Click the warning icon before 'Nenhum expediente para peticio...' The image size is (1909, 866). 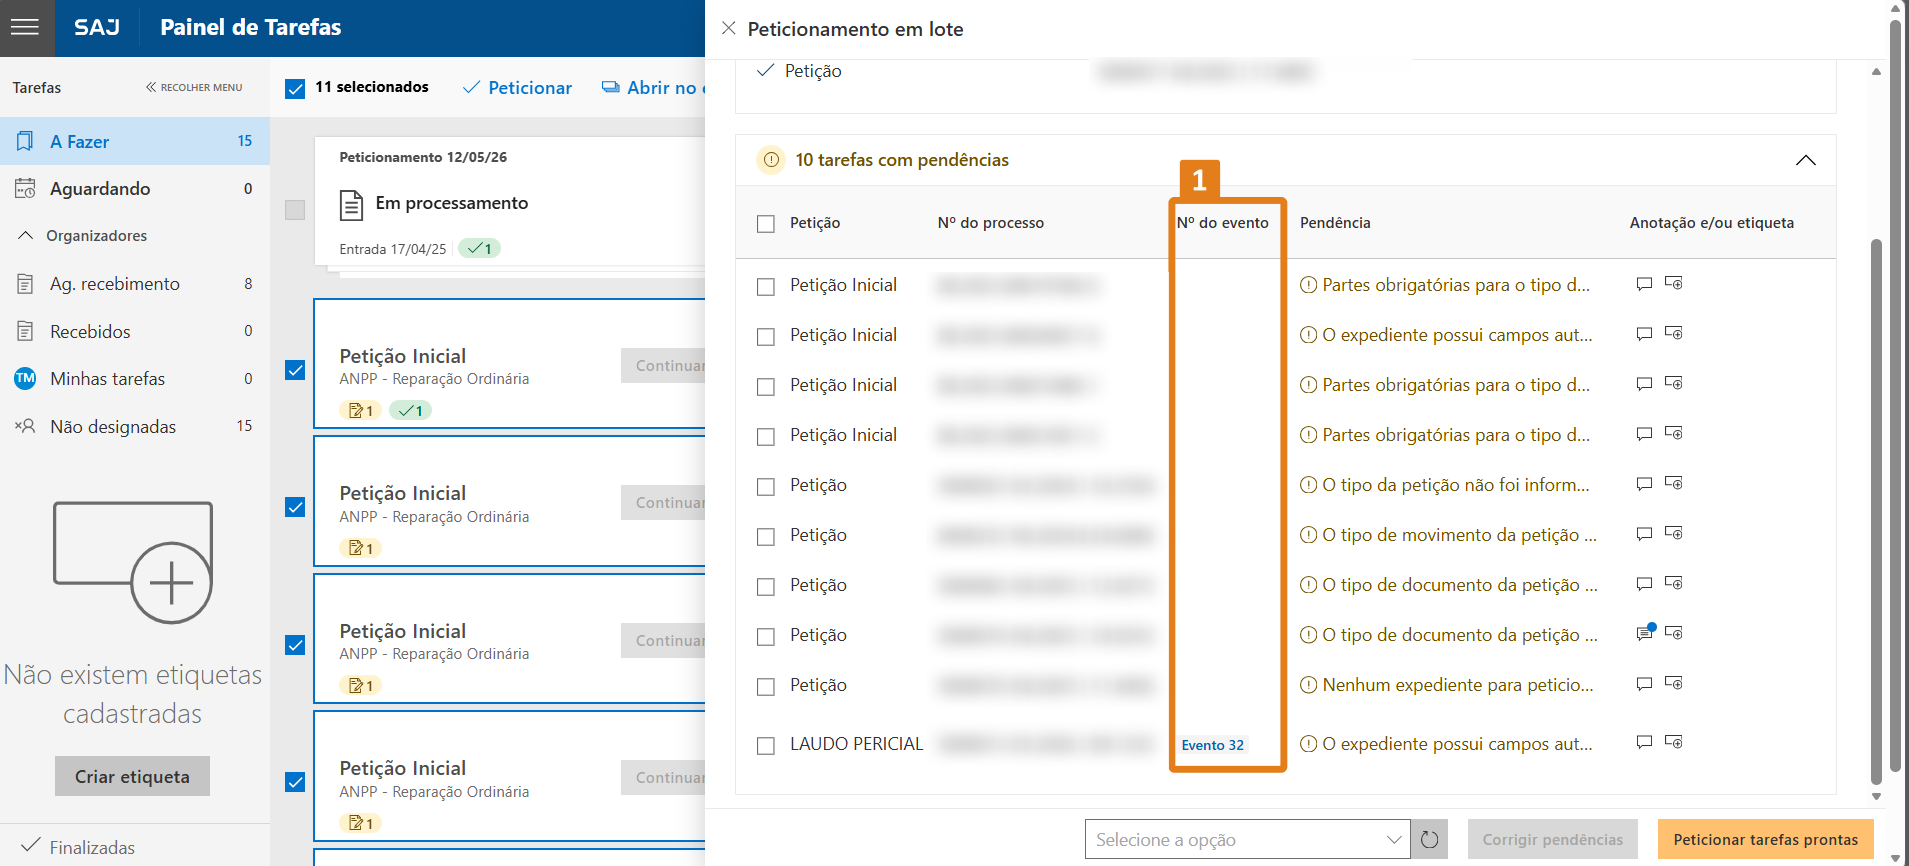tap(1308, 685)
